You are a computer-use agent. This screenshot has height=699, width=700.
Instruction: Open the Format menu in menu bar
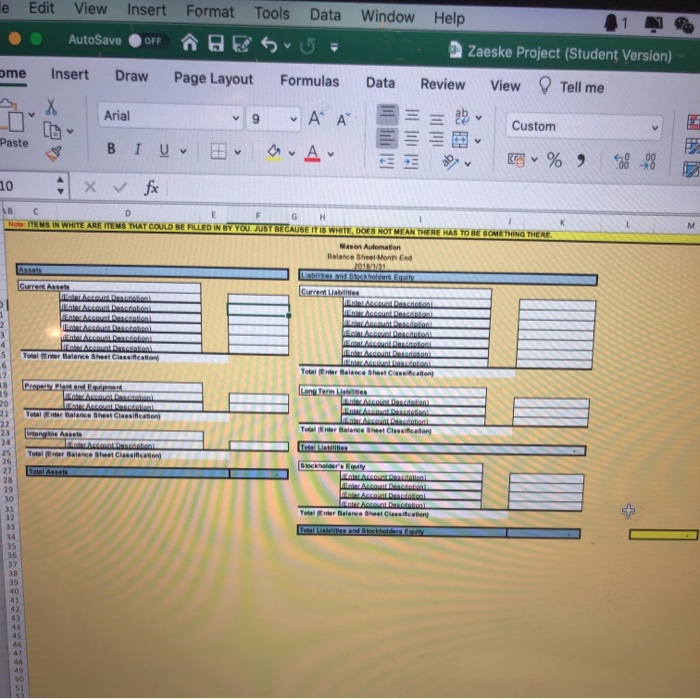click(209, 11)
